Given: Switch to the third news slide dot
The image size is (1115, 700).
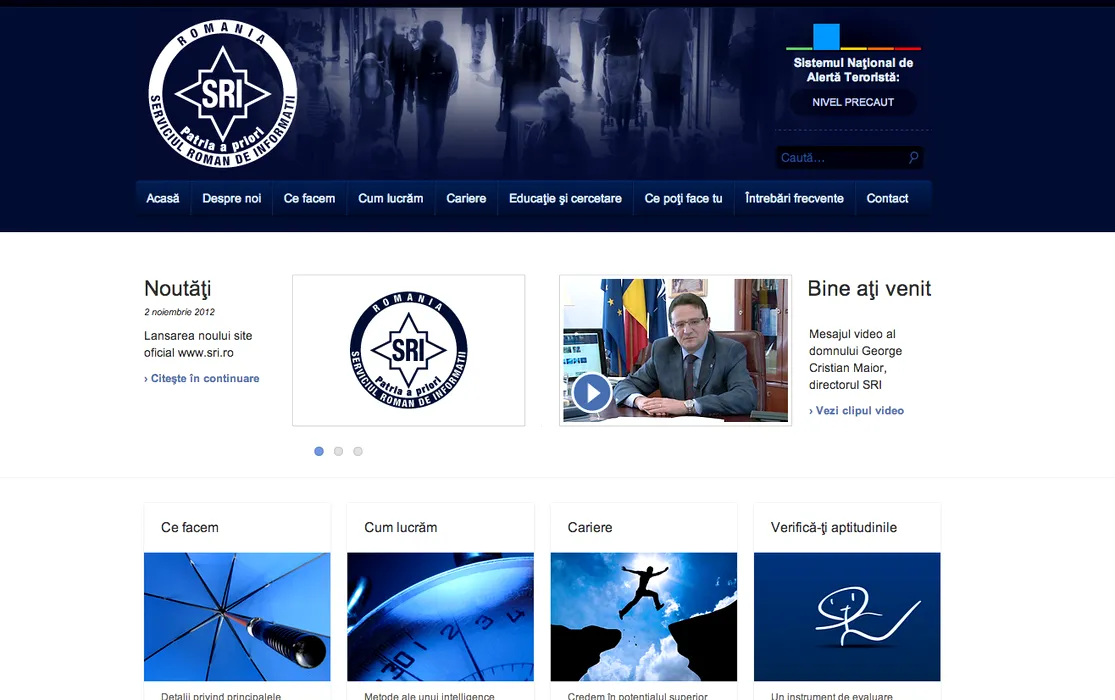Looking at the screenshot, I should coord(358,451).
